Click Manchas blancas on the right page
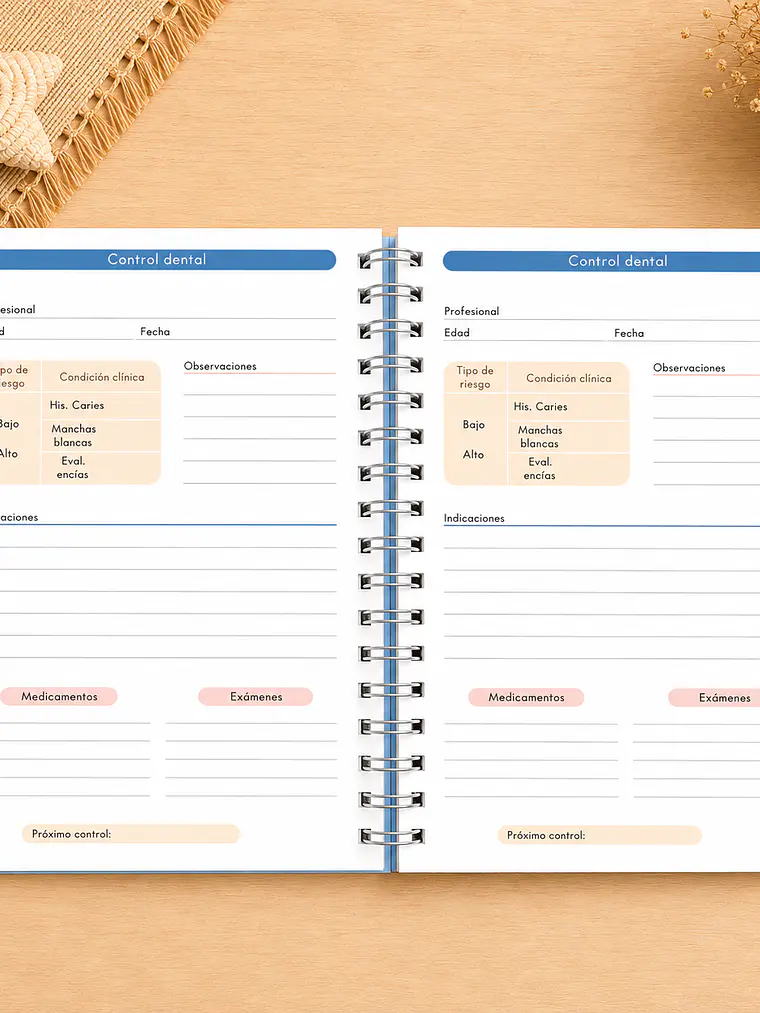Viewport: 760px width, 1013px height. tap(540, 437)
